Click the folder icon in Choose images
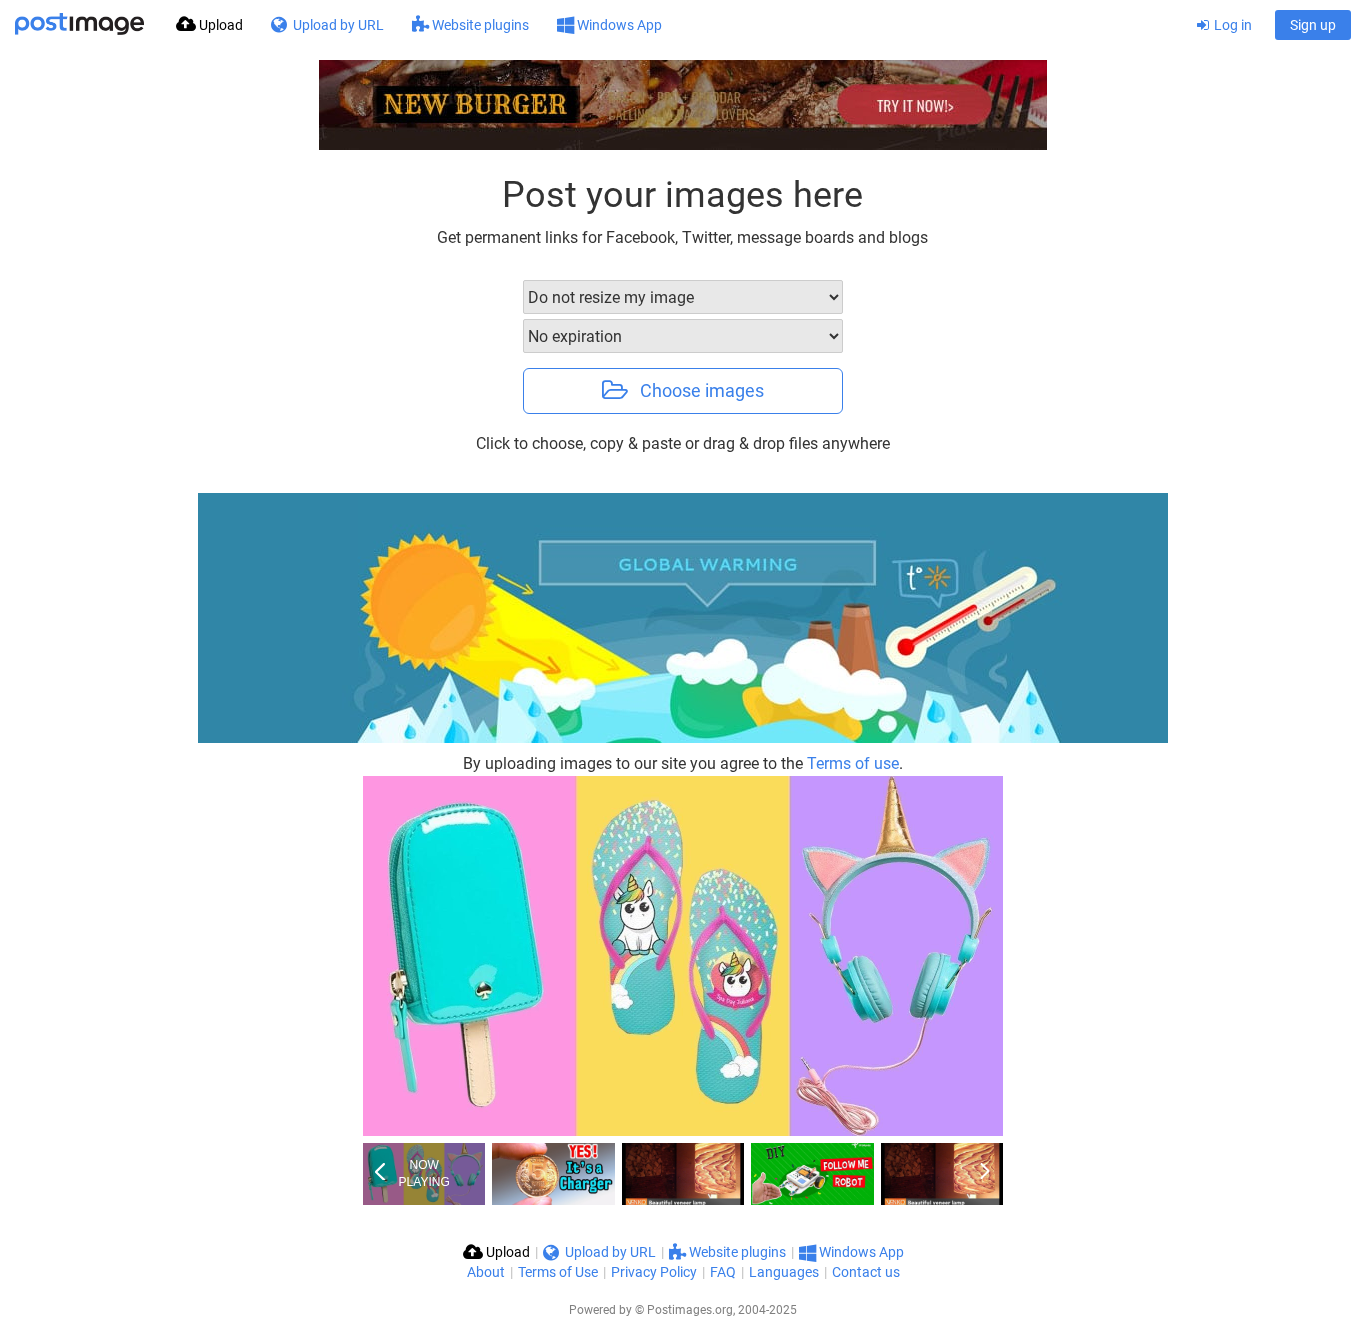Image resolution: width=1366 pixels, height=1324 pixels. [615, 390]
